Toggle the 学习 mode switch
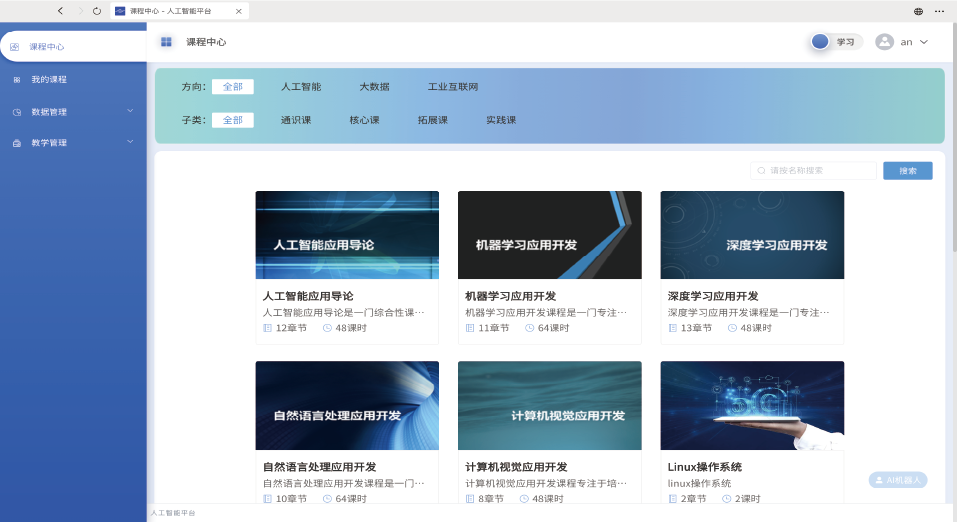Viewport: 957px width, 522px height. pyautogui.click(x=822, y=42)
